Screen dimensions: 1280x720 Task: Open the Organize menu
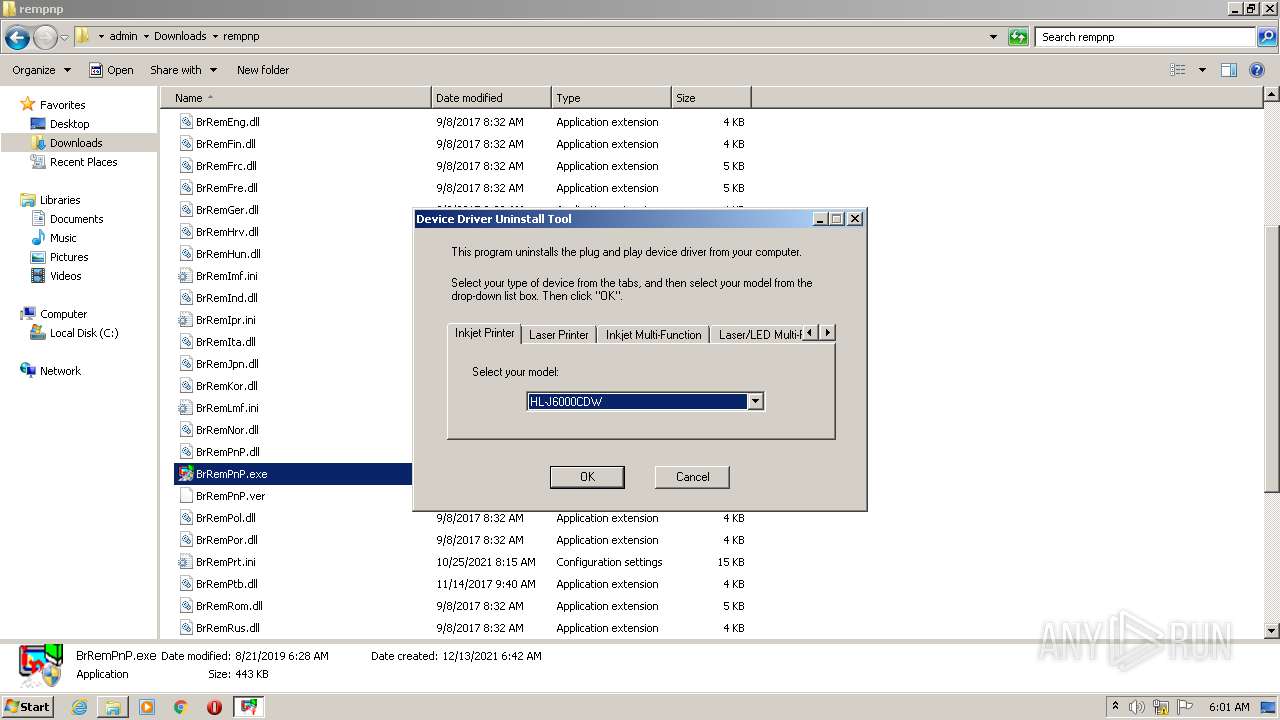point(41,70)
